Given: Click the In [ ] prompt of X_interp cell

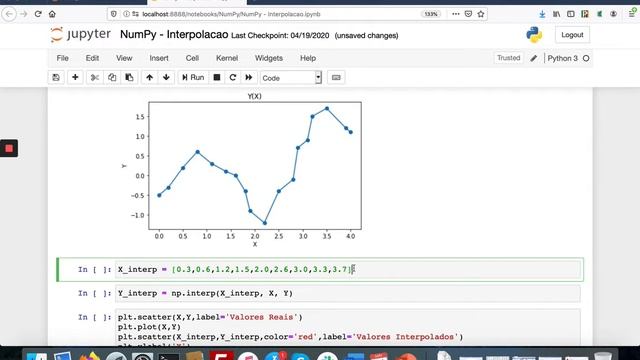Looking at the screenshot, I should pyautogui.click(x=94, y=269).
